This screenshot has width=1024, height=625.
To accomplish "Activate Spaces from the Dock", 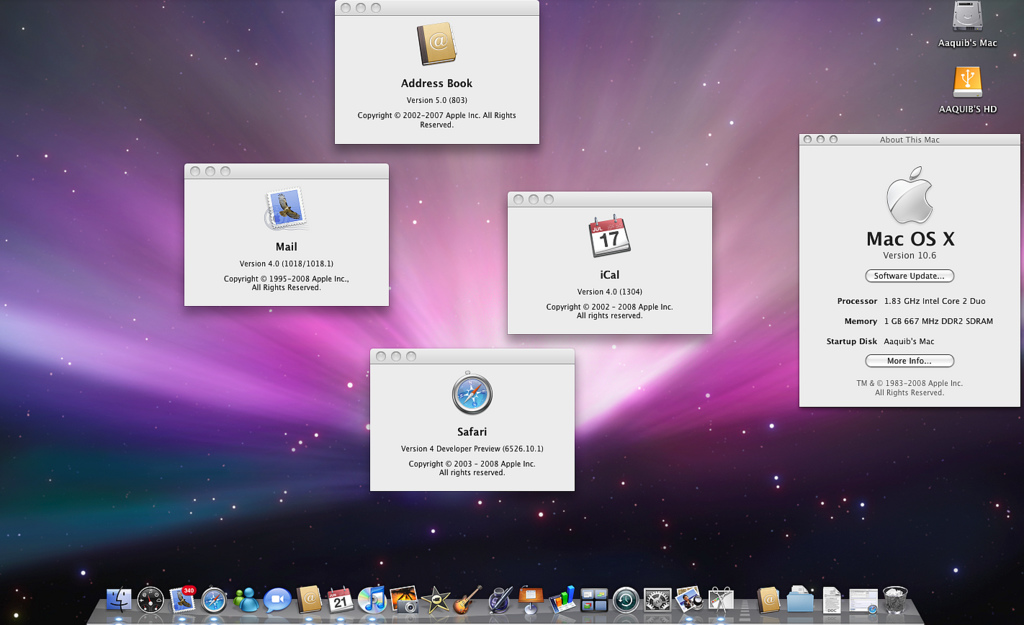I will point(594,600).
